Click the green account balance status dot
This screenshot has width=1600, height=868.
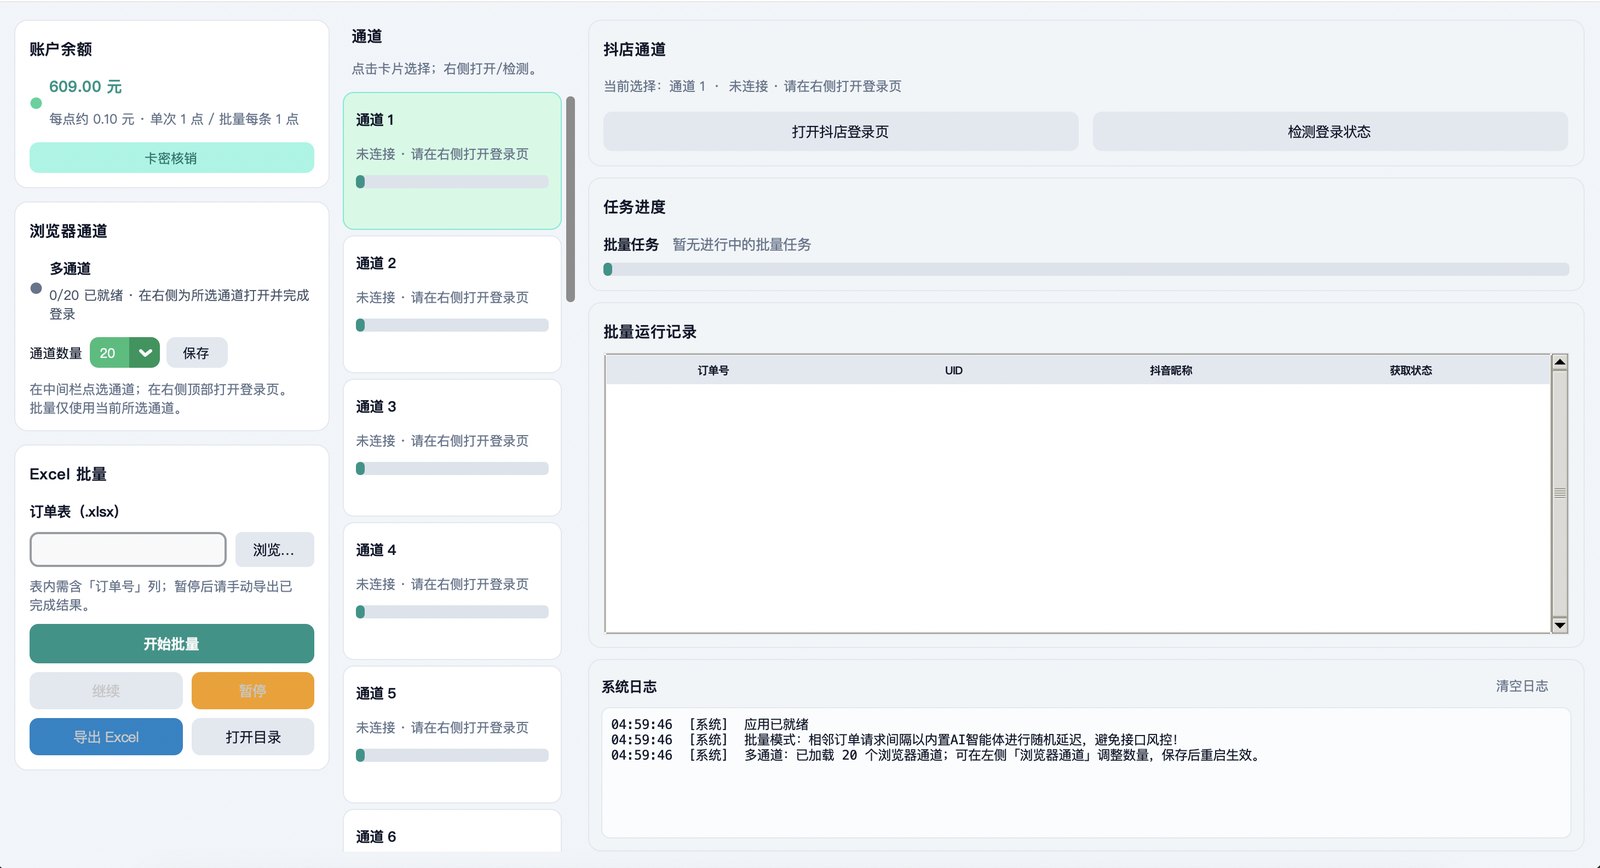36,103
